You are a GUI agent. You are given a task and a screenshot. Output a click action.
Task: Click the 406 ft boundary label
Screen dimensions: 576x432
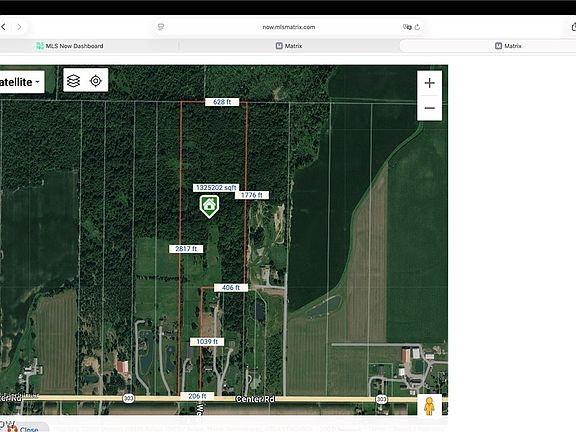point(231,288)
